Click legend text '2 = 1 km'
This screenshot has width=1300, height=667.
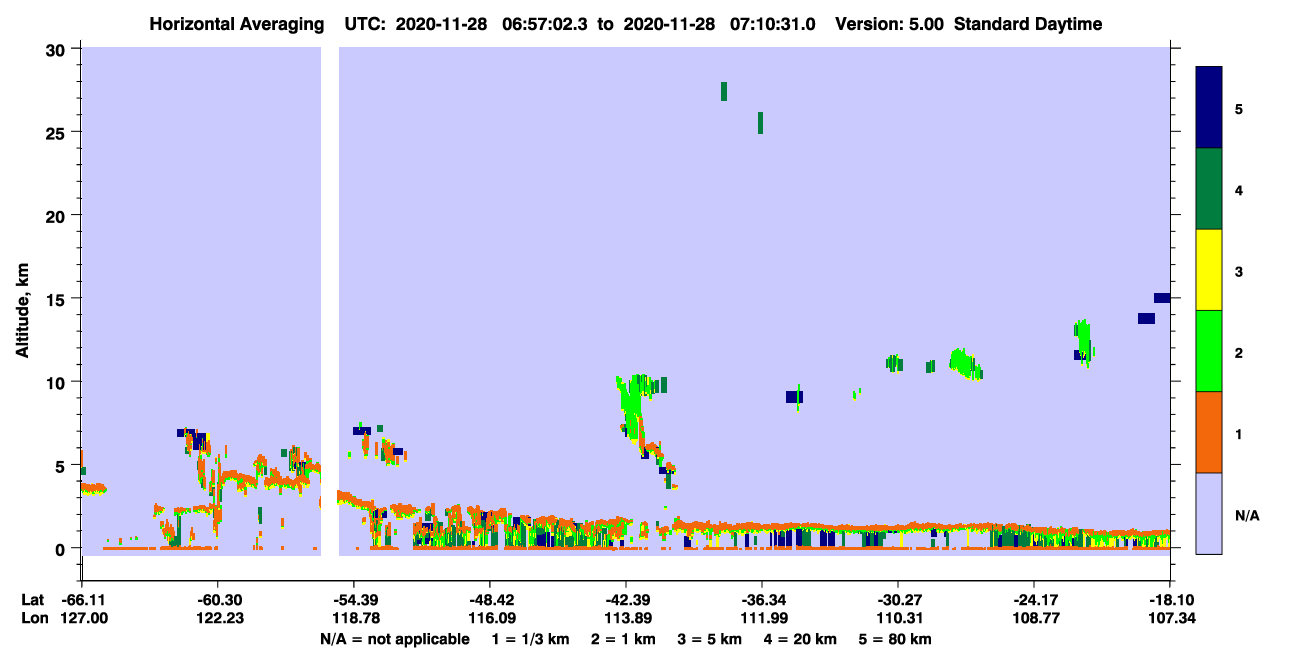coord(621,639)
